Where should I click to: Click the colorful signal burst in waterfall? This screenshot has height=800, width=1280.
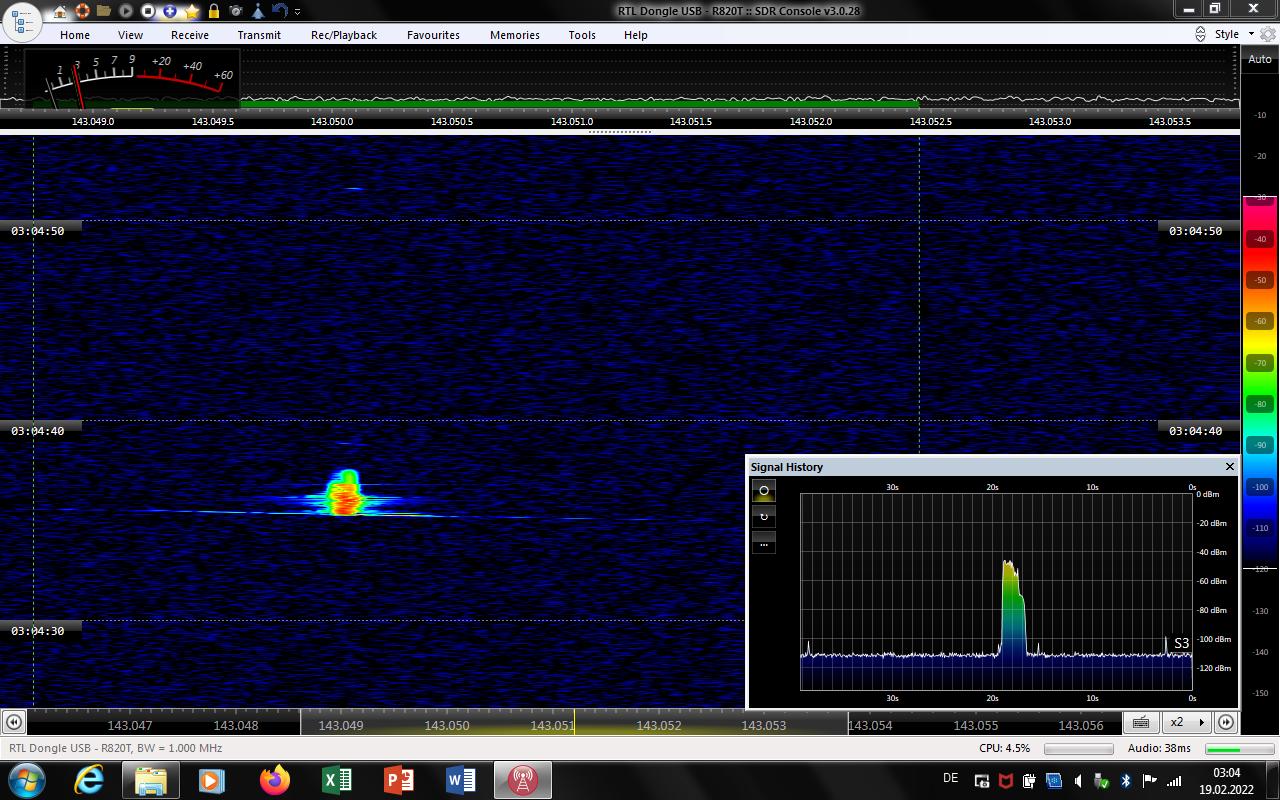pos(345,492)
